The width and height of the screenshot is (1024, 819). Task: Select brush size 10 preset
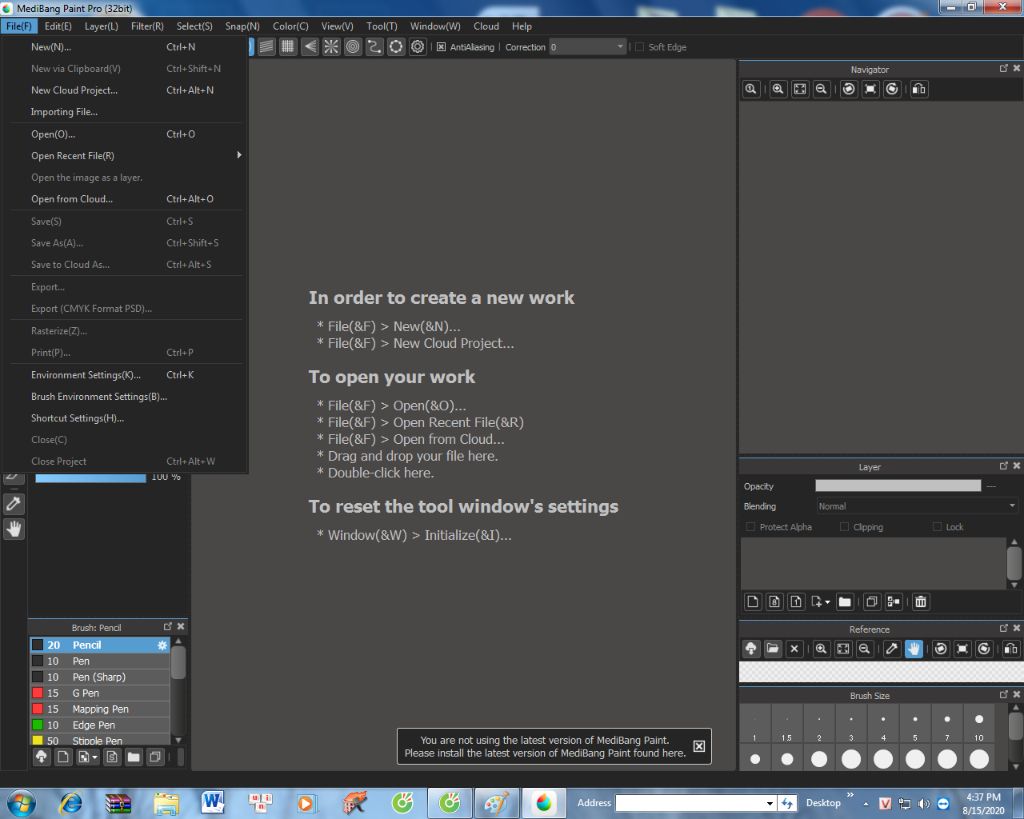click(x=979, y=725)
